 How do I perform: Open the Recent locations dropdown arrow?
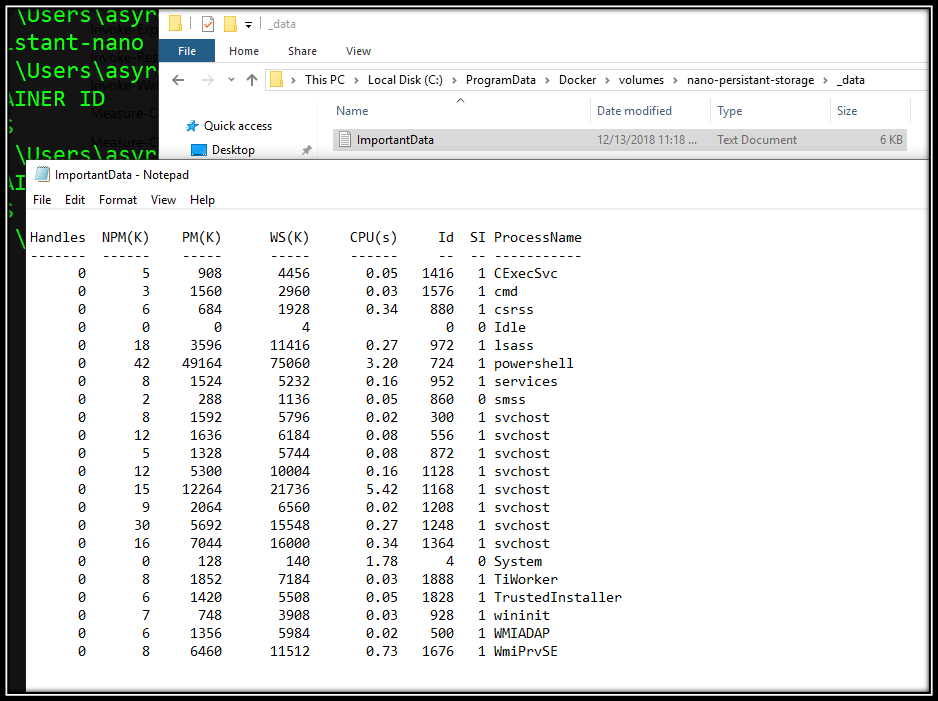[231, 80]
